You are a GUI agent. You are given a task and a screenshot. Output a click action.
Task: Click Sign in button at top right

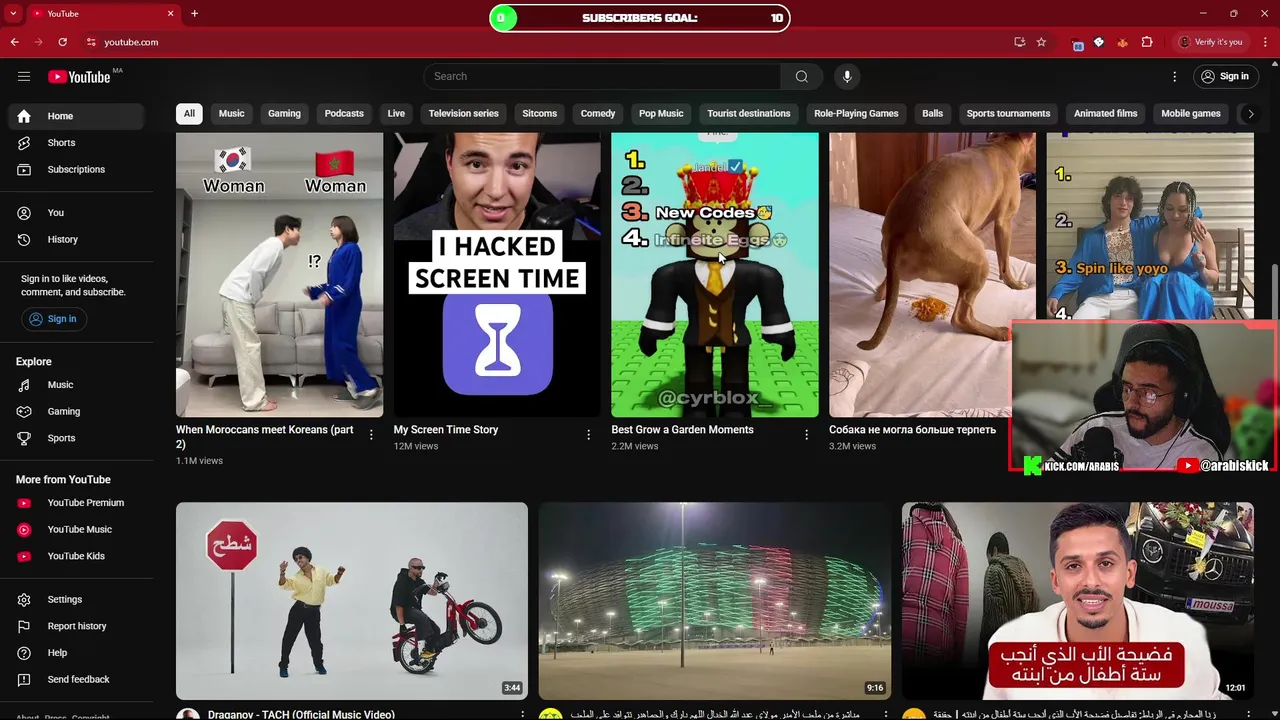[x=1225, y=76]
